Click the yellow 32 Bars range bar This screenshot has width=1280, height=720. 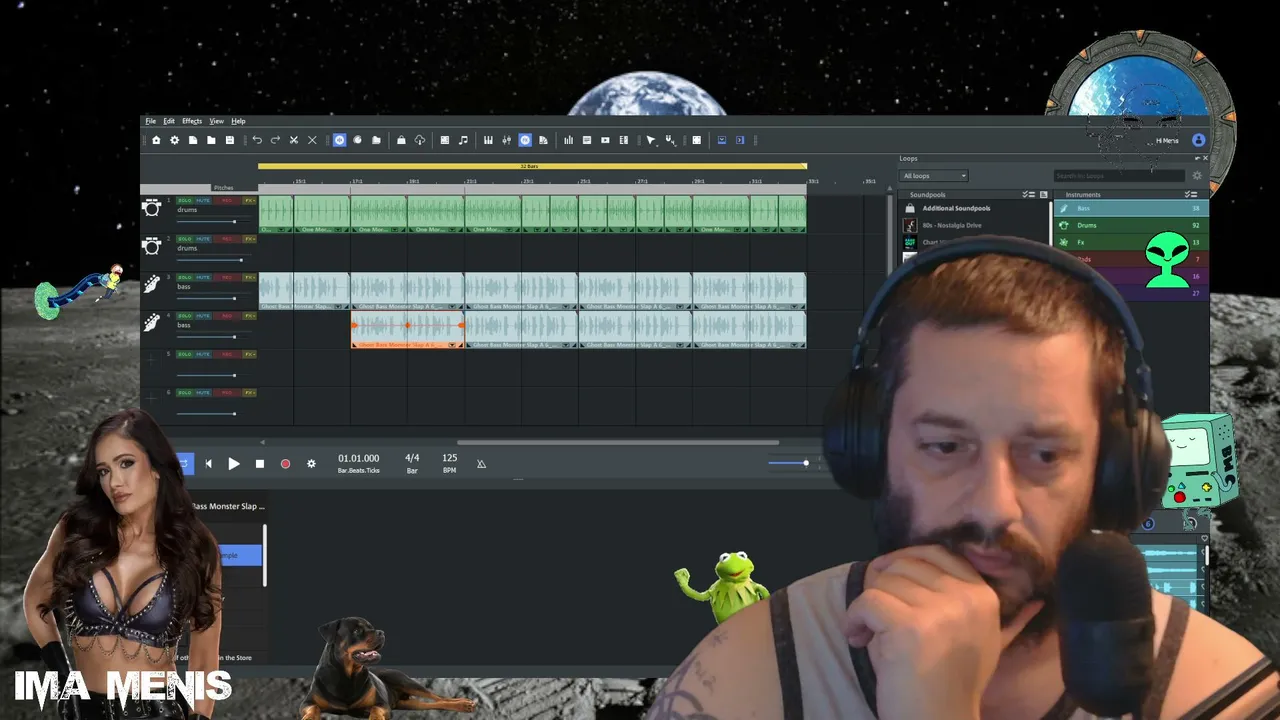(532, 166)
